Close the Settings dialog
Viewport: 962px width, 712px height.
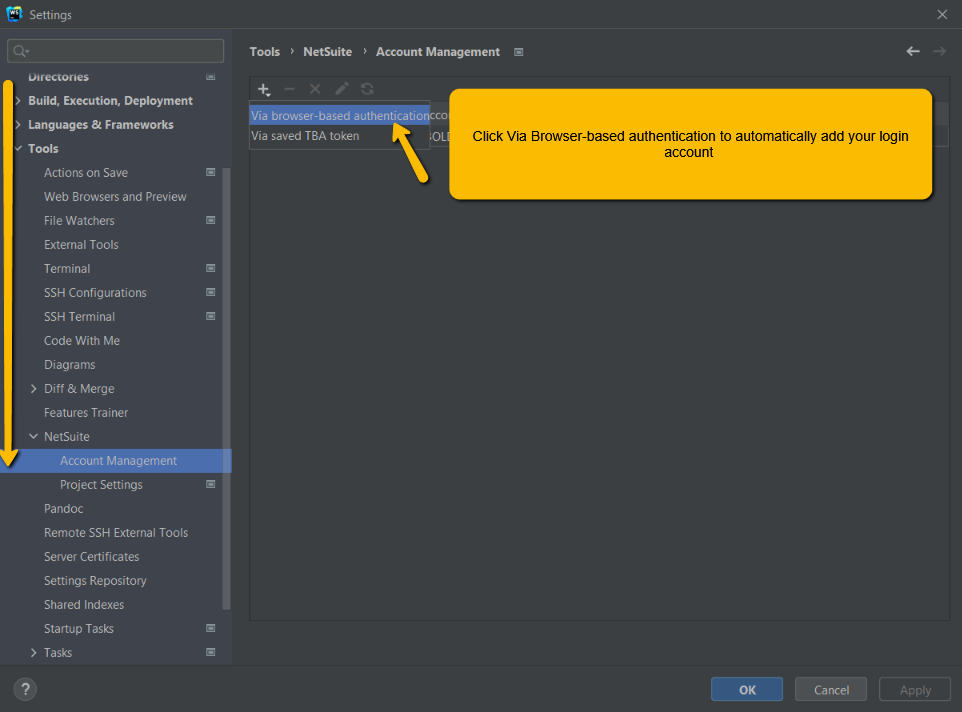pos(942,14)
